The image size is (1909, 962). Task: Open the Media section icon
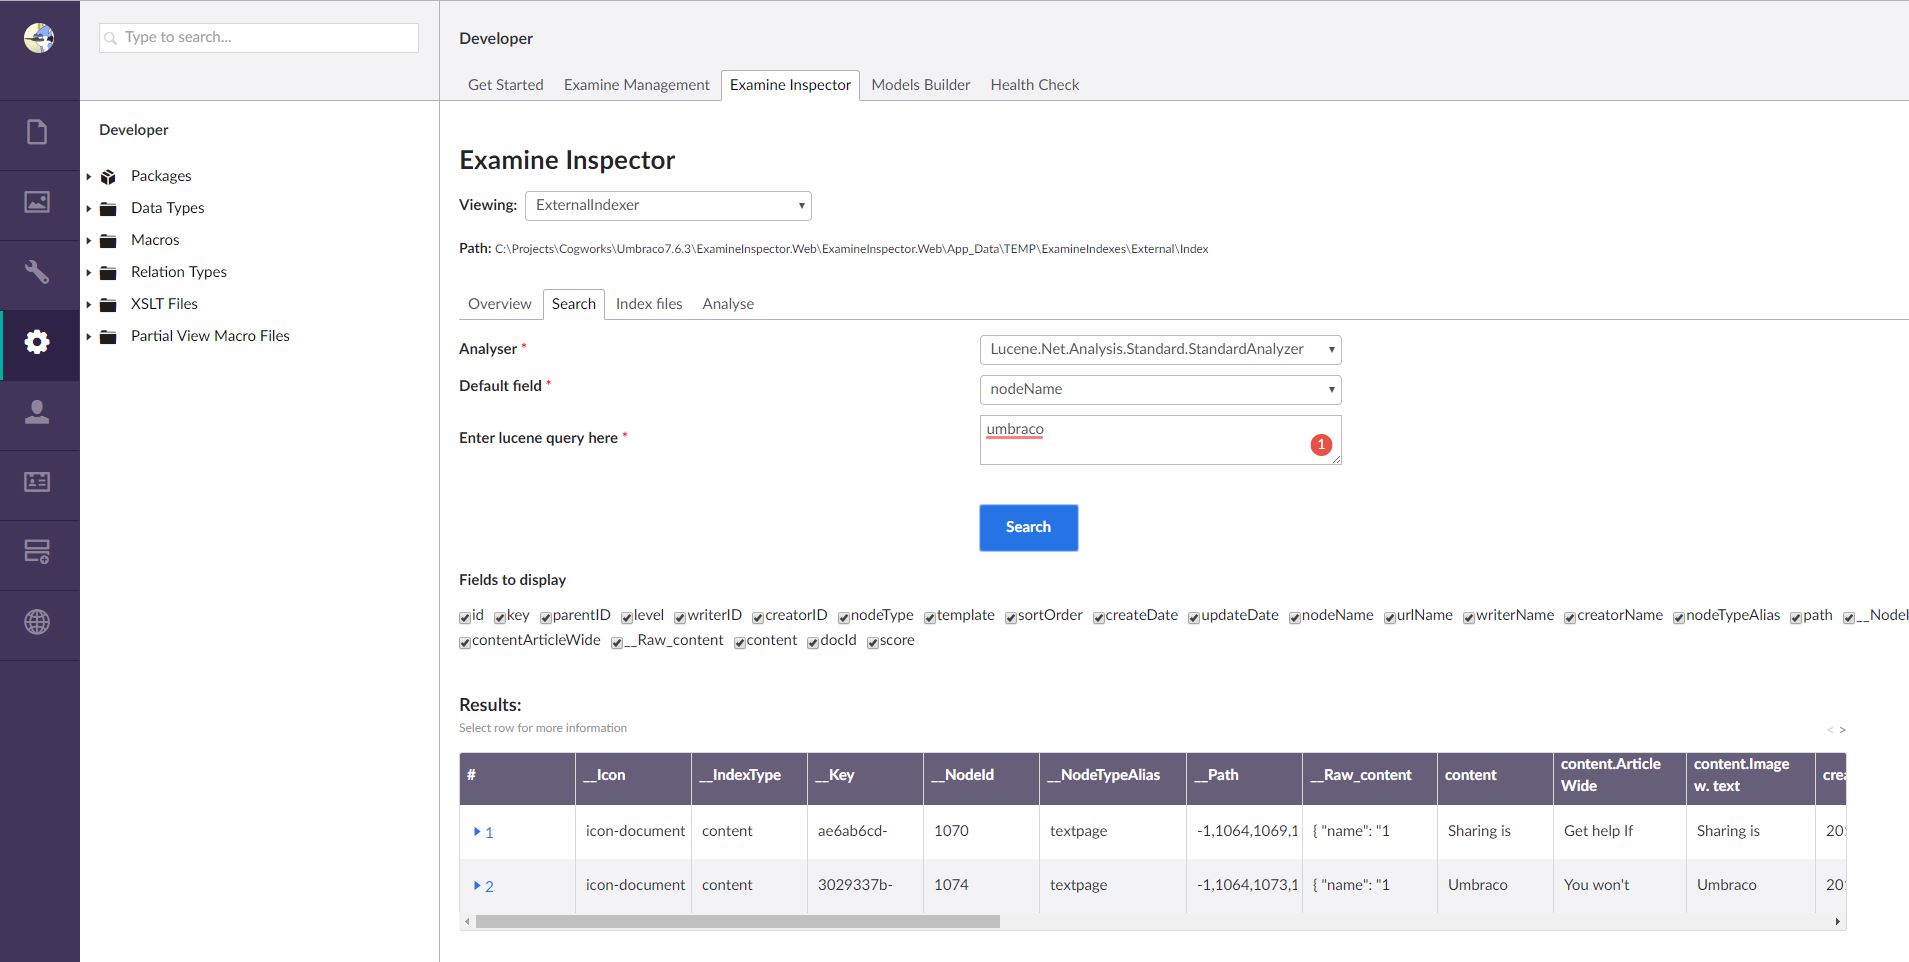[x=37, y=202]
